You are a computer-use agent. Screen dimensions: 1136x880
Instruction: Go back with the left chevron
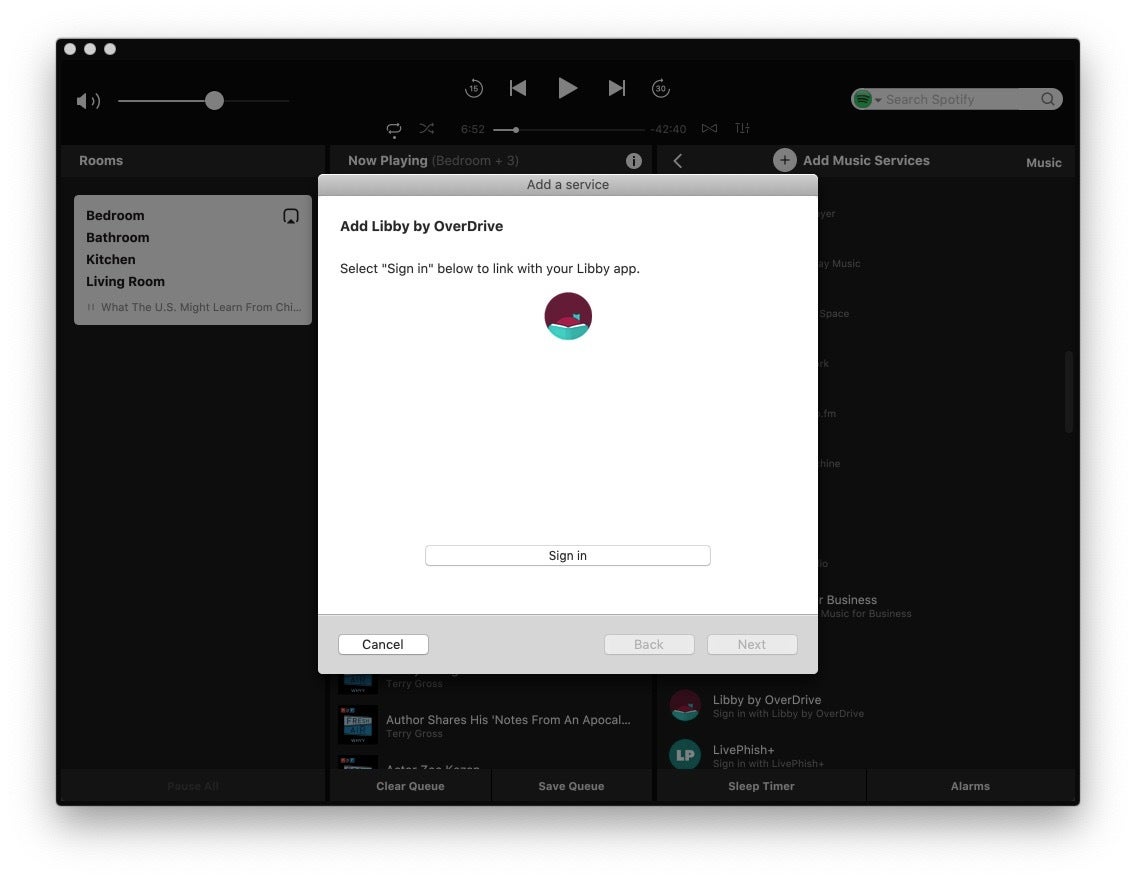click(x=677, y=161)
